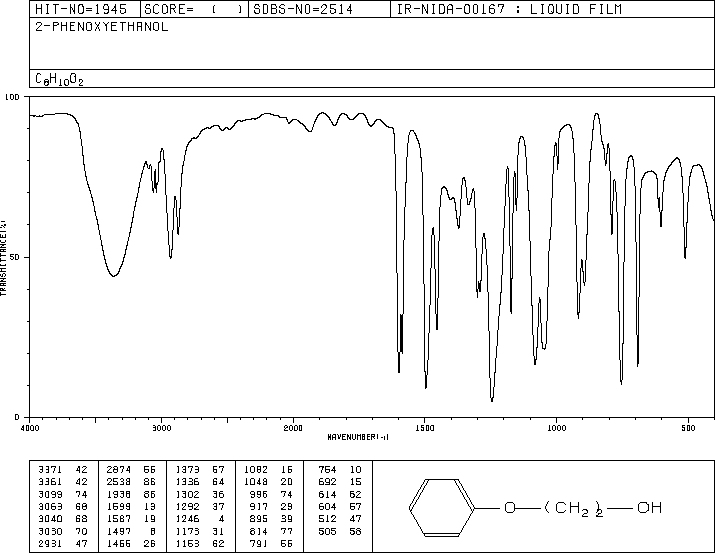Click the 1000 wavenumber axis label
The width and height of the screenshot is (715, 553).
556,428
